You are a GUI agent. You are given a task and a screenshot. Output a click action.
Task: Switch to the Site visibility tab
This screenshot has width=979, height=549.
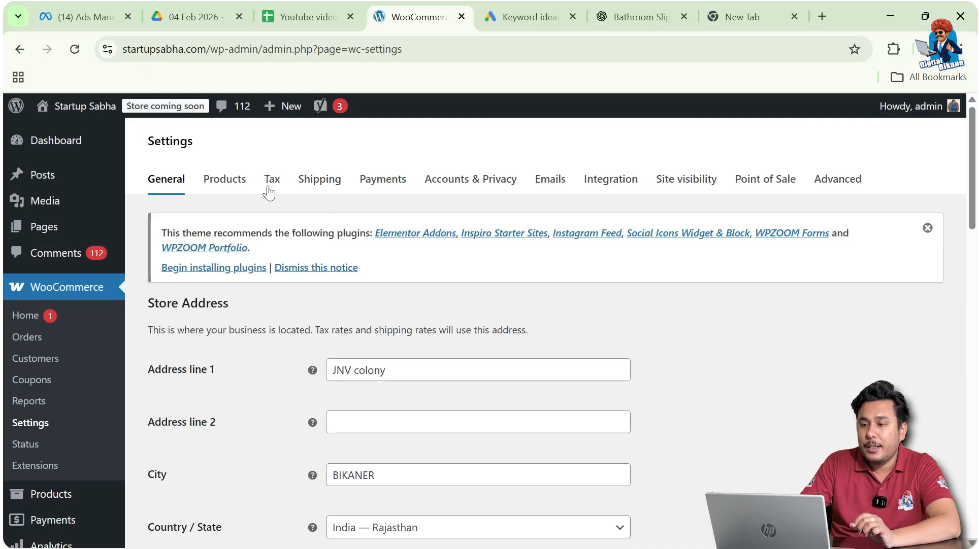tap(686, 179)
